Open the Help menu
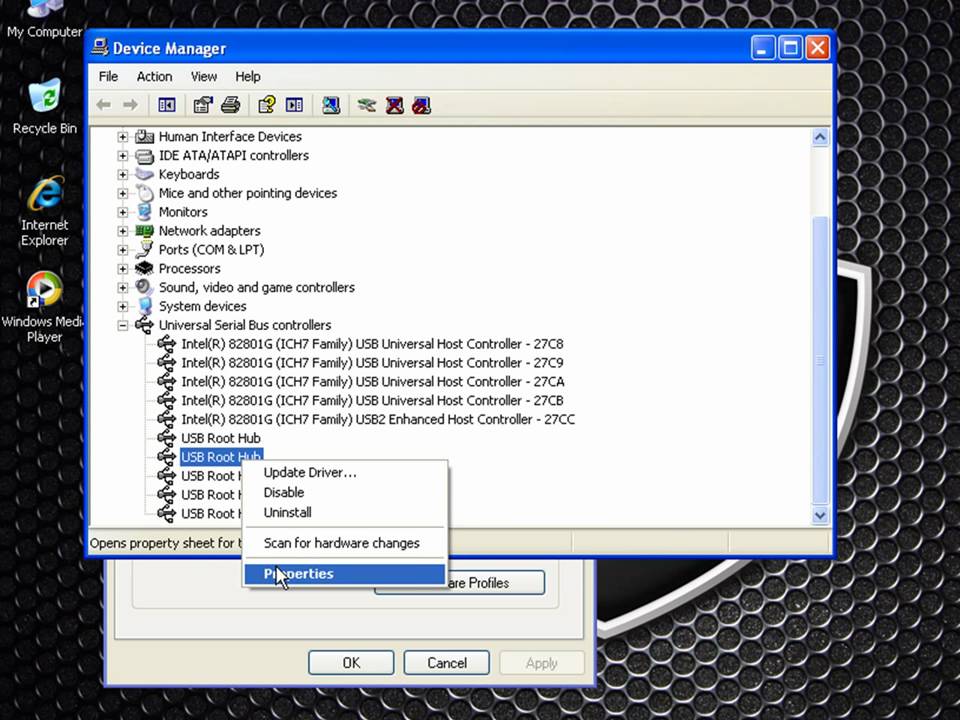Viewport: 960px width, 720px height. pyautogui.click(x=248, y=77)
